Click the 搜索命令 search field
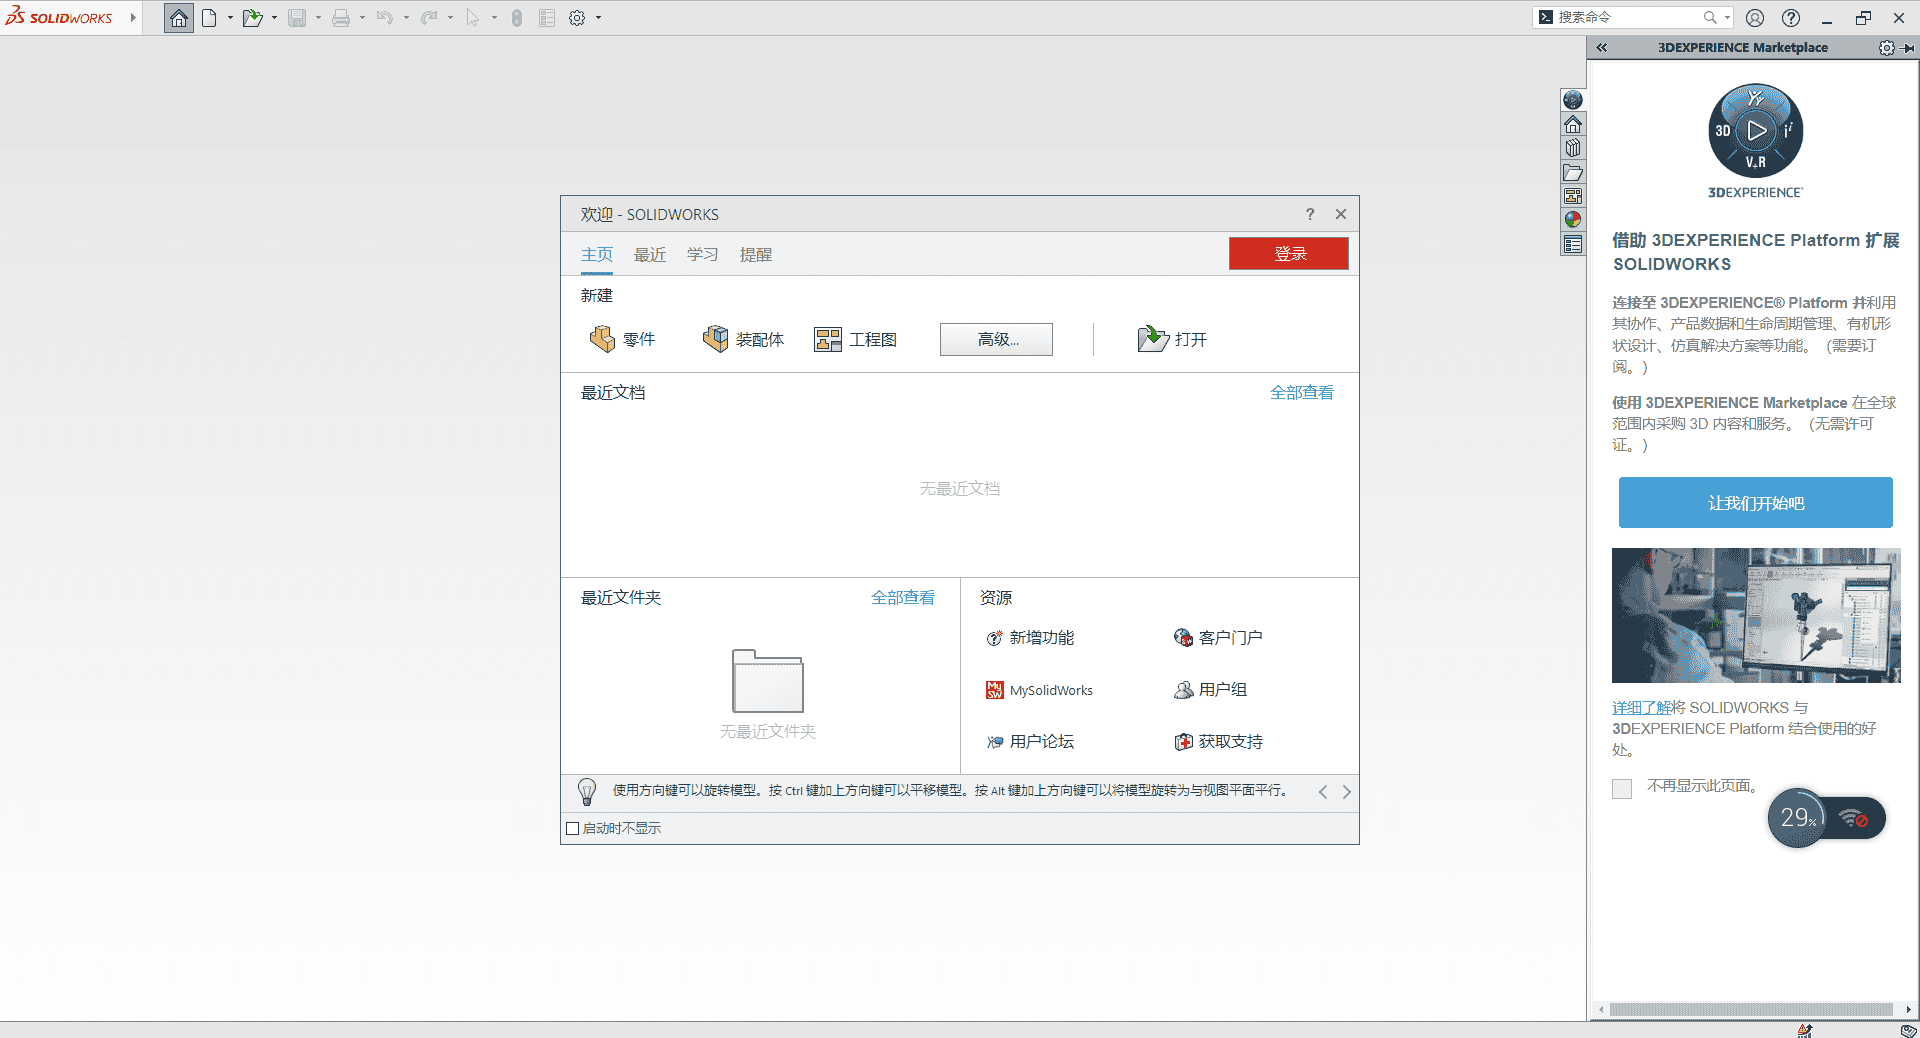Screen dimensions: 1920x1038 [x=1630, y=17]
